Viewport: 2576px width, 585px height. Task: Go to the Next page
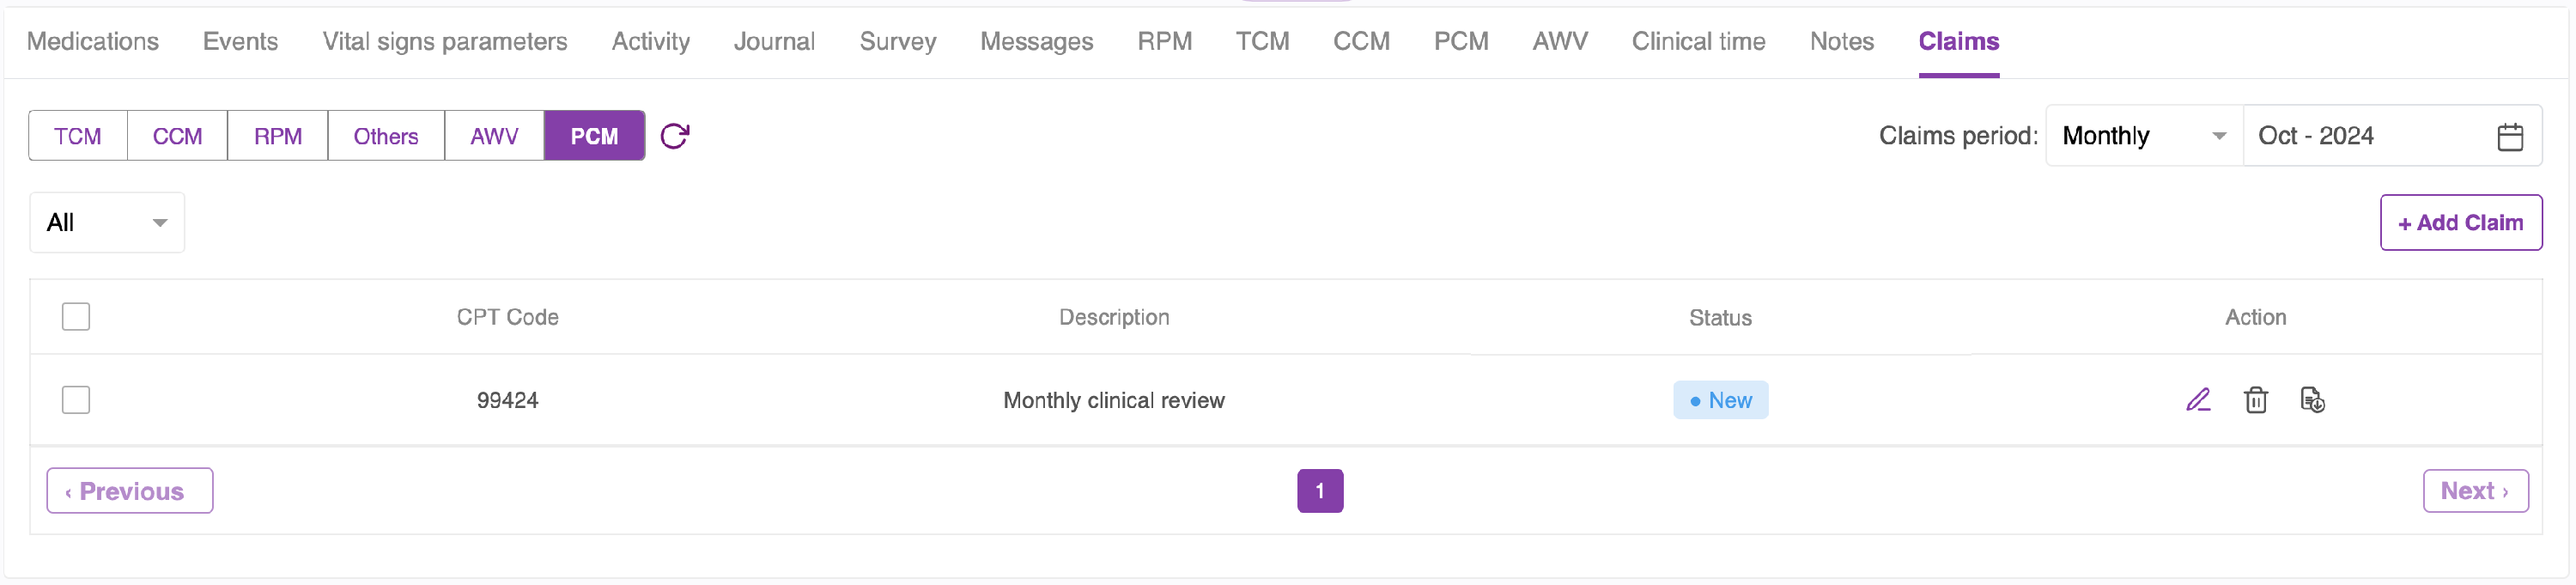coord(2475,491)
